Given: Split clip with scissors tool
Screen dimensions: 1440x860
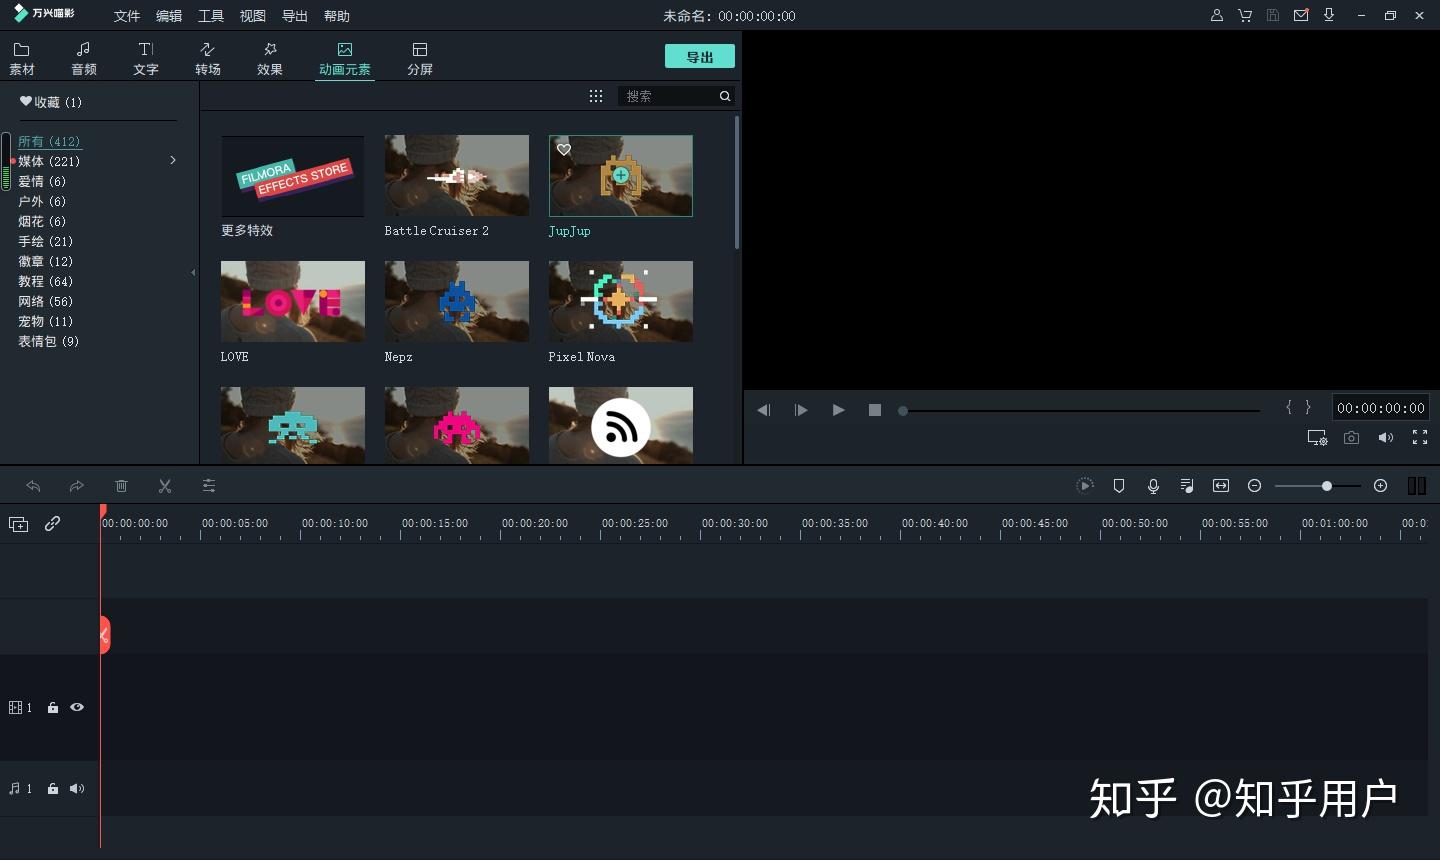Looking at the screenshot, I should 165,486.
